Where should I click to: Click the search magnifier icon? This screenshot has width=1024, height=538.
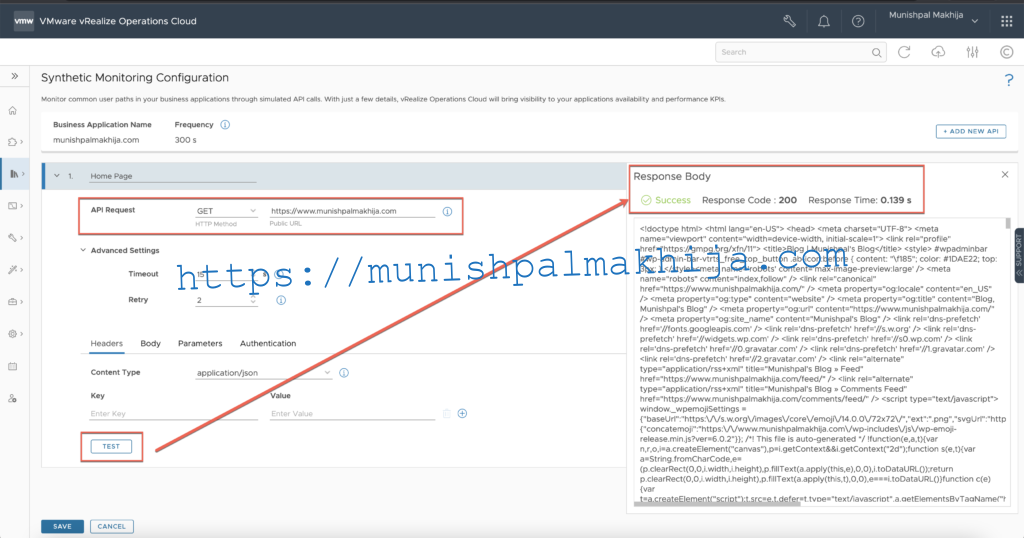pos(876,53)
